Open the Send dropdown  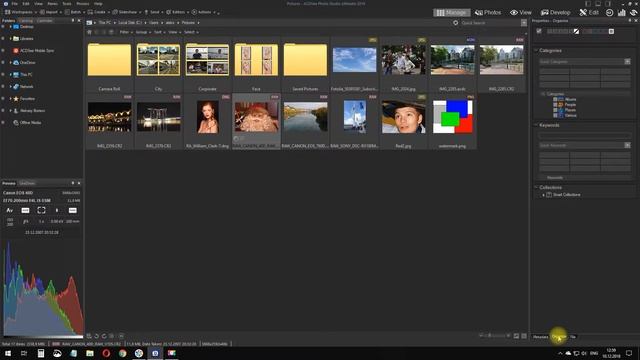coord(153,12)
